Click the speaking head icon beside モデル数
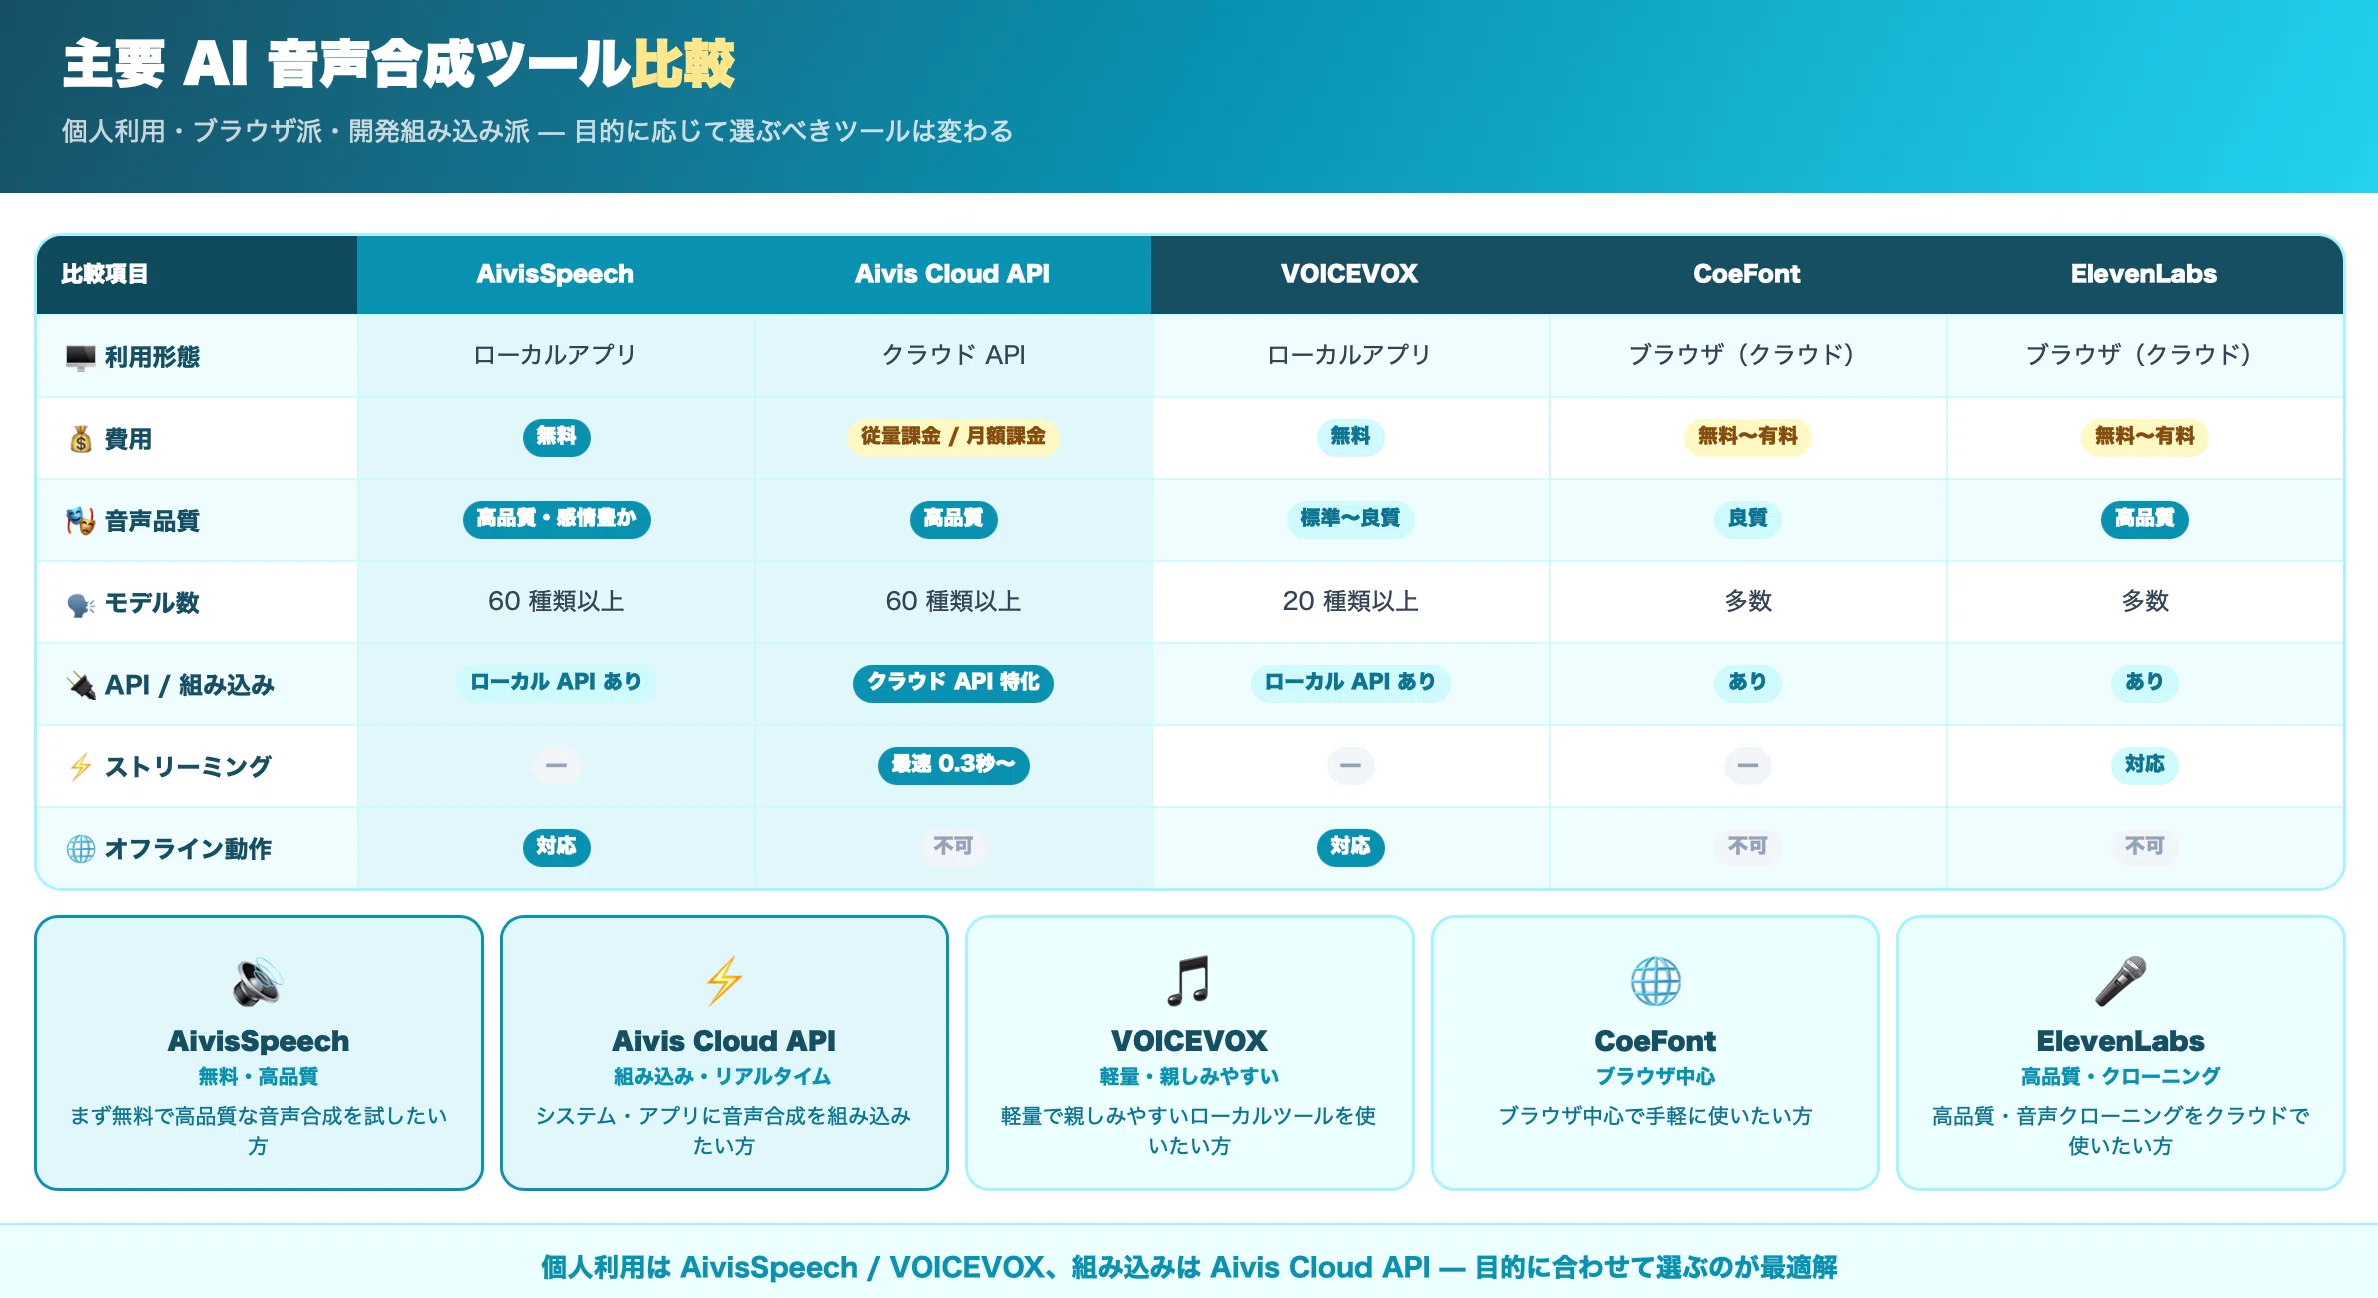2378x1298 pixels. pos(81,603)
